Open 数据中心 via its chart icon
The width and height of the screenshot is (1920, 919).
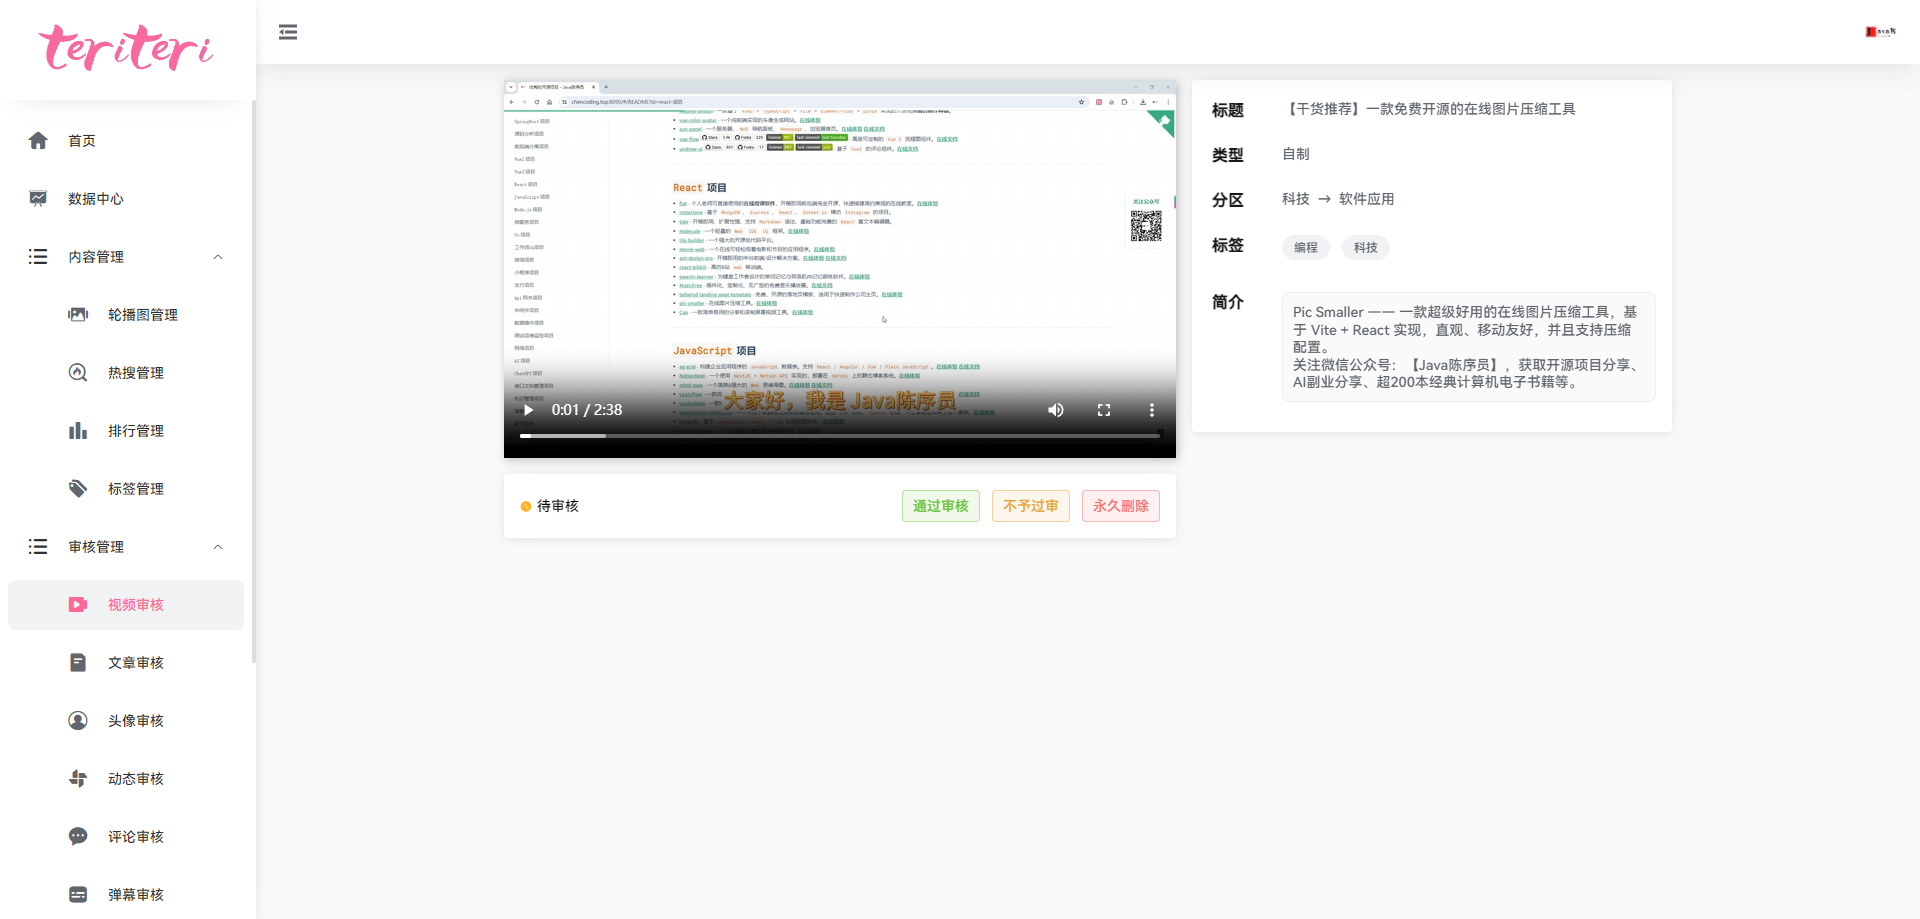[38, 199]
